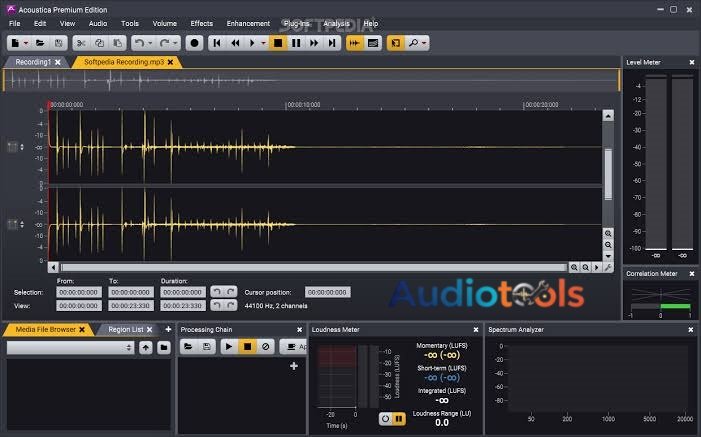Viewport: 701px width, 437px height.
Task: Toggle the follow playback cursor icon
Action: pos(355,43)
